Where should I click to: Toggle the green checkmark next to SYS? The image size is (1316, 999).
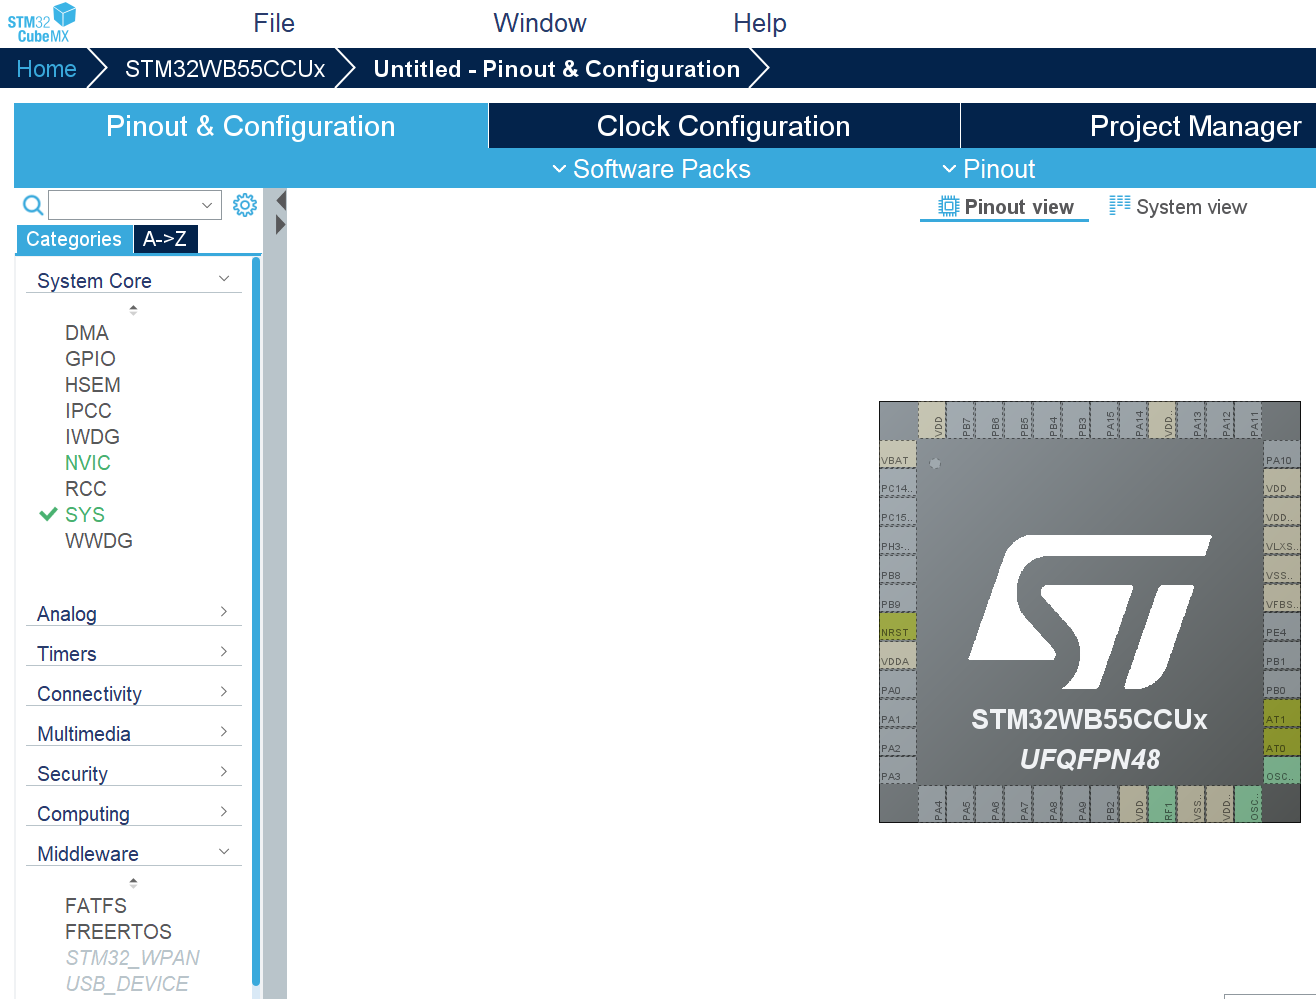click(47, 514)
